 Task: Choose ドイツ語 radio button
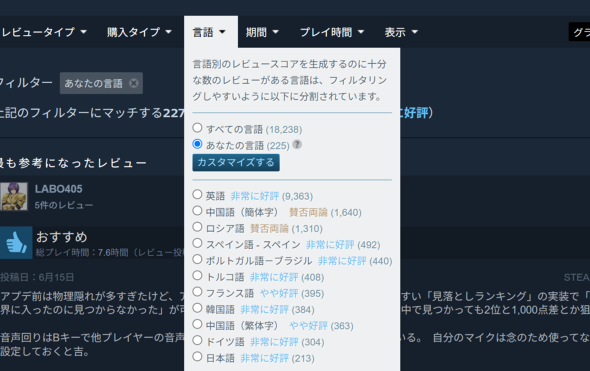(197, 340)
